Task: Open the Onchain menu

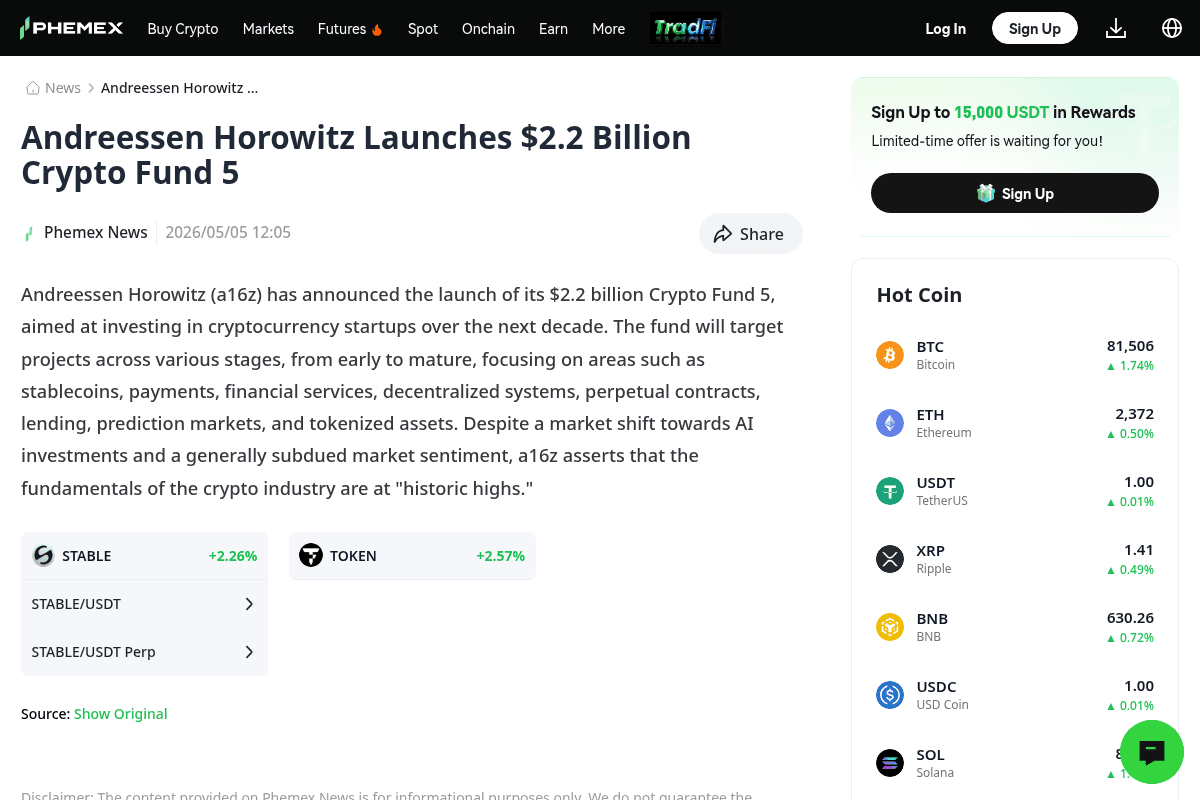Action: coord(488,29)
